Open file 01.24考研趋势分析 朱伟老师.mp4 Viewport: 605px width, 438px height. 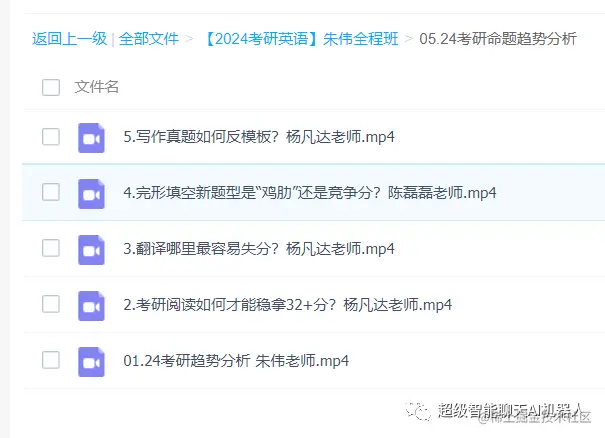pyautogui.click(x=236, y=360)
